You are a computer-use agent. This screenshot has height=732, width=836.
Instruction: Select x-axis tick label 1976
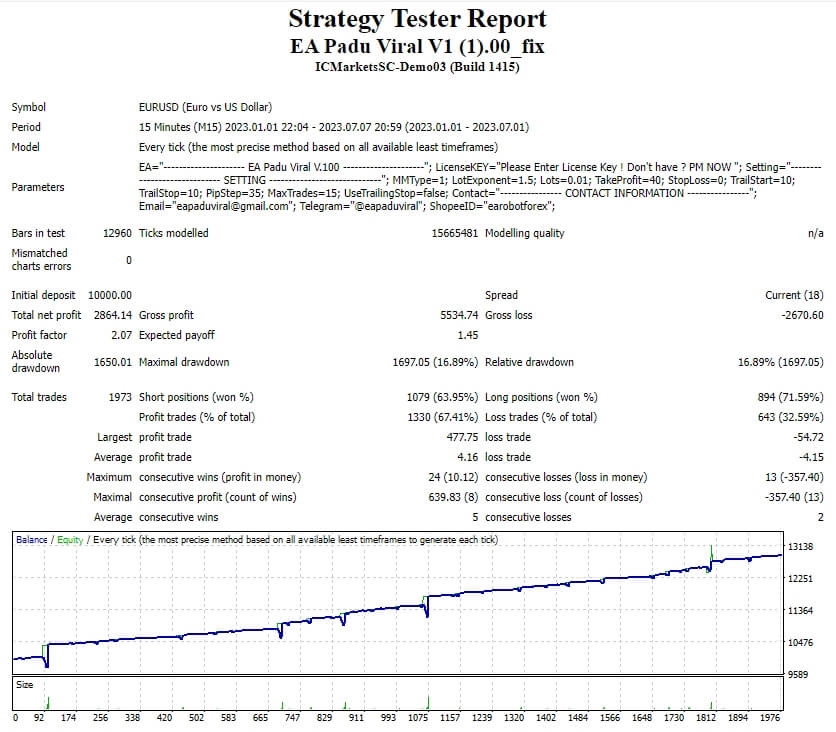[770, 718]
